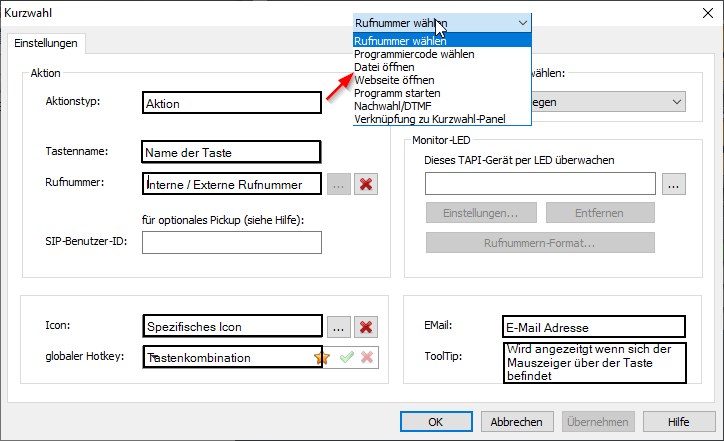Click the ellipsis button beside Rufnummer field
724x441 pixels.
pos(339,184)
